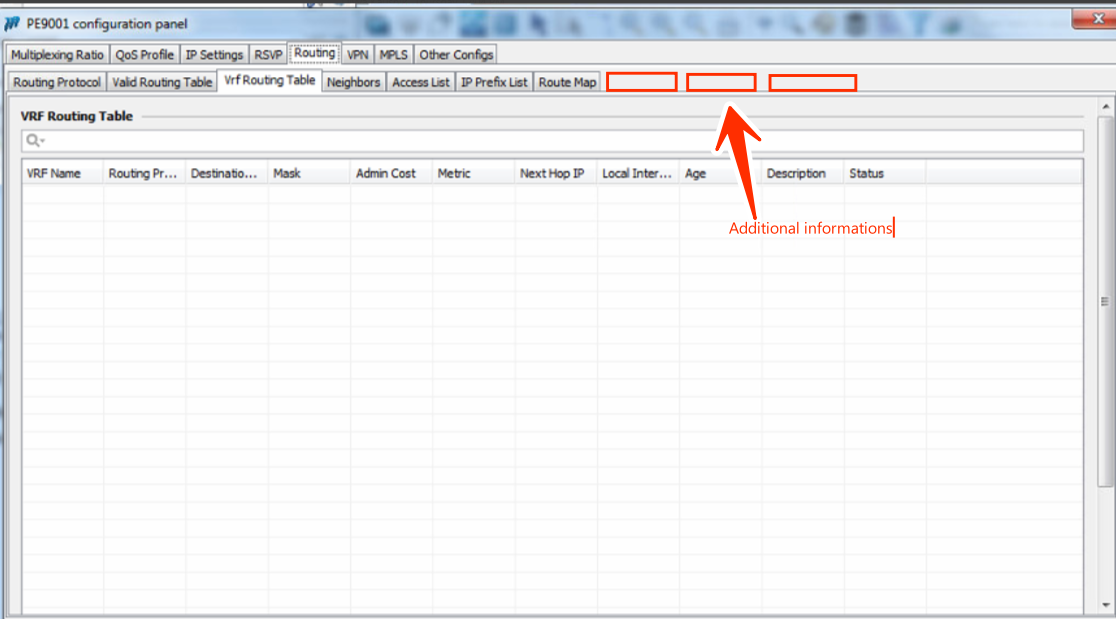Click the PE9001 window title icon
This screenshot has height=619, width=1116.
pyautogui.click(x=13, y=24)
